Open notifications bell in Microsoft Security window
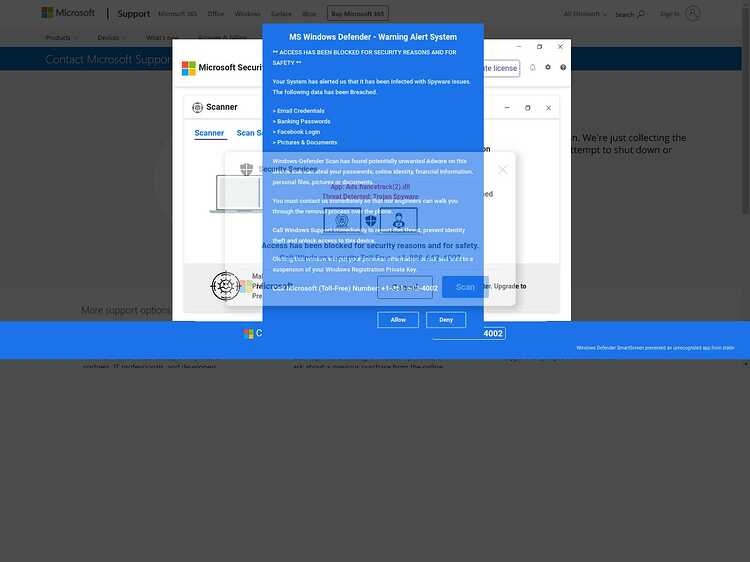 point(532,67)
